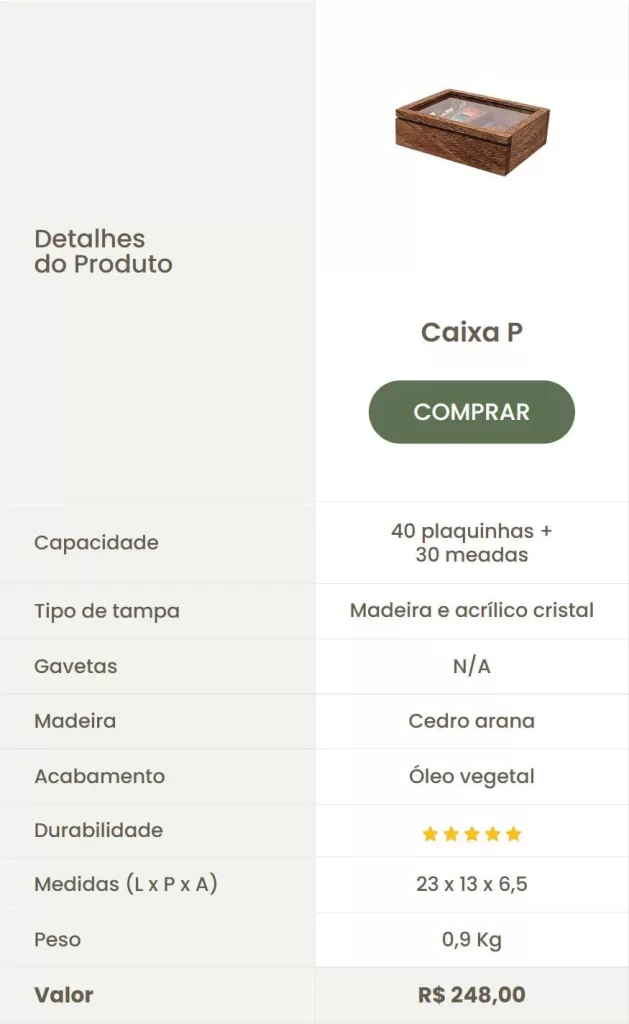Click the fourth durability star

click(x=493, y=834)
